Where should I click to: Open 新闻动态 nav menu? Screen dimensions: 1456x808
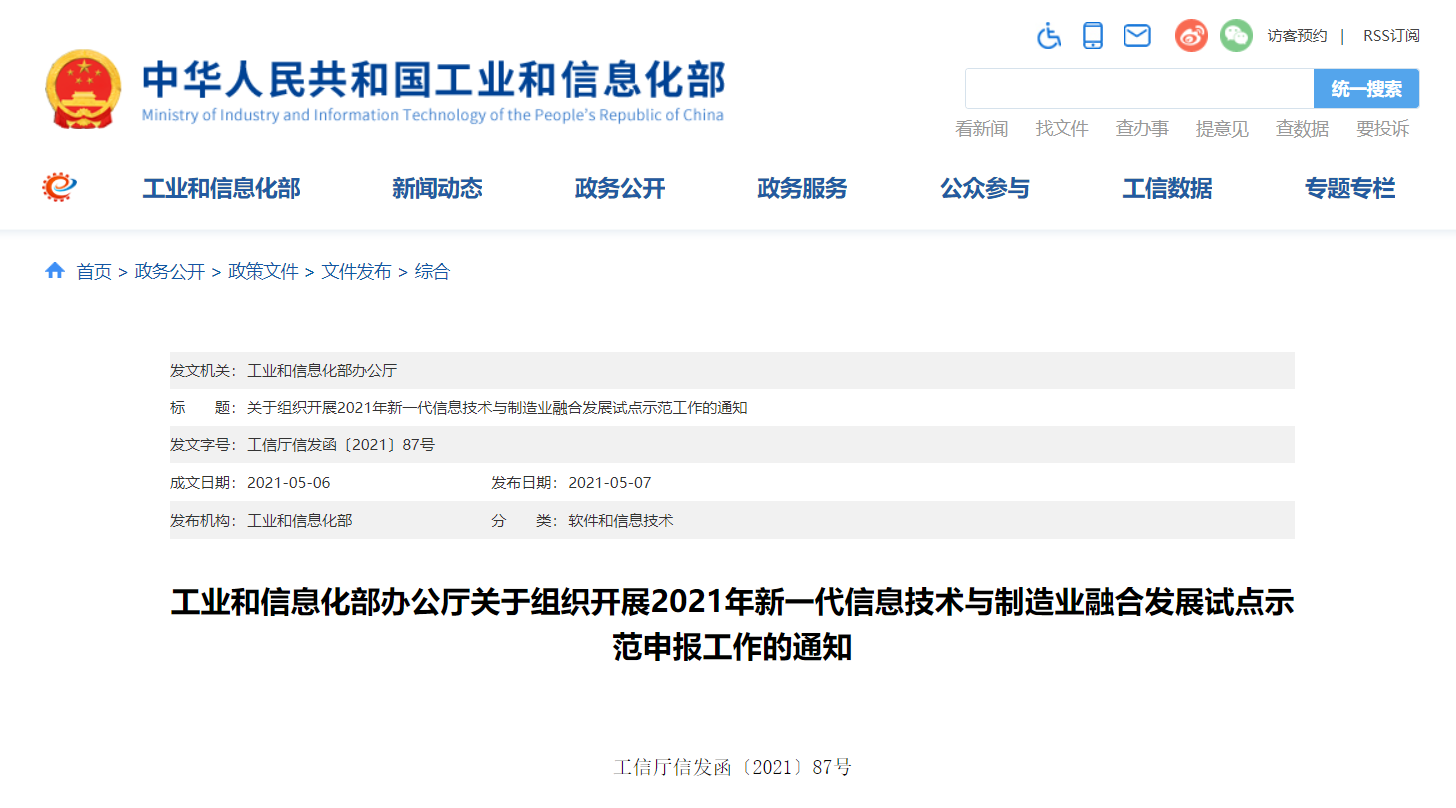(x=437, y=188)
